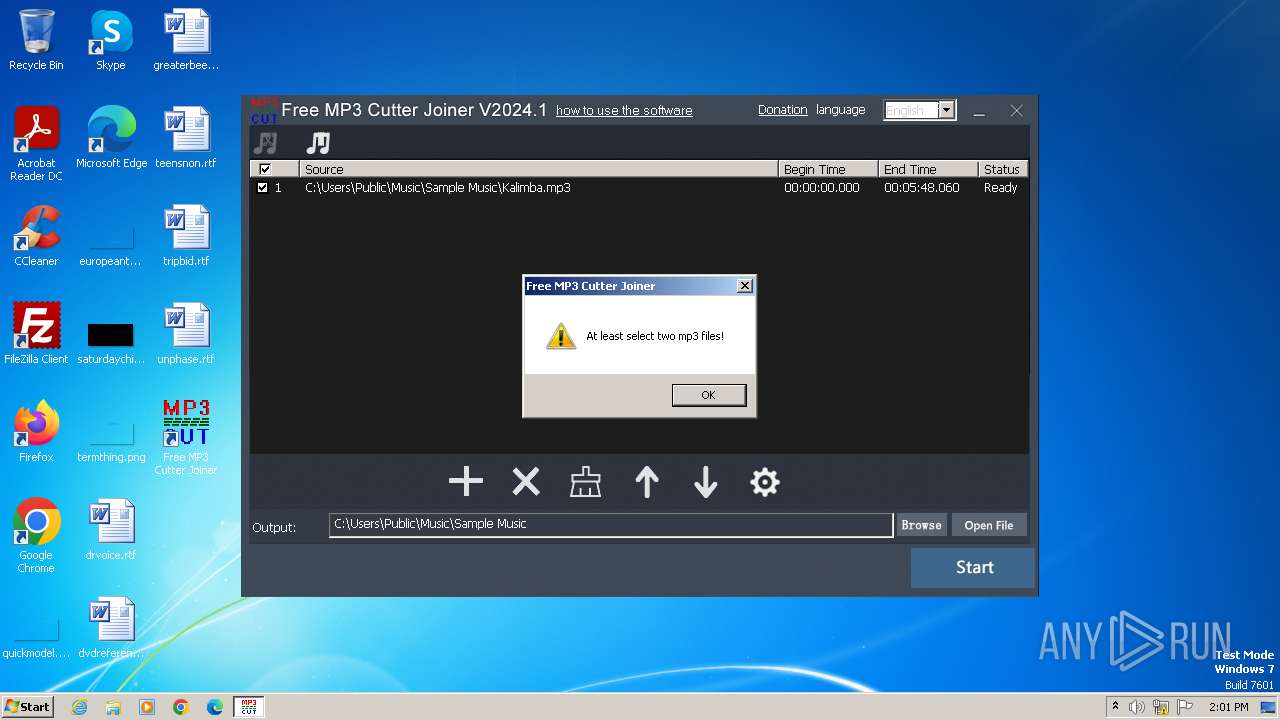Click the Output path input field
Screen dimensions: 1280x720
click(611, 525)
